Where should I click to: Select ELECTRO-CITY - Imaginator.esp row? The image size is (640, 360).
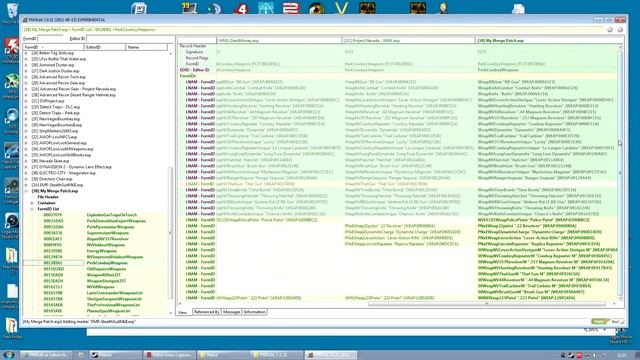(63, 173)
